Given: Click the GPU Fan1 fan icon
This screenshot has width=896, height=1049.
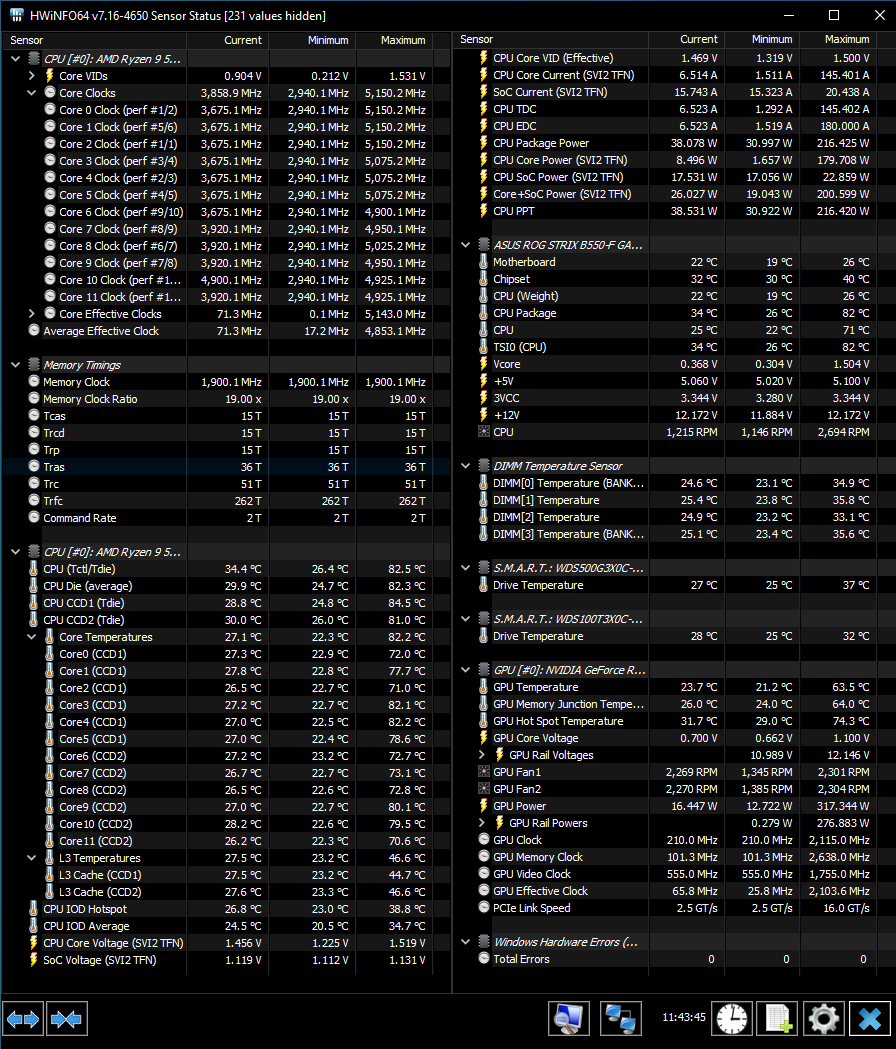Looking at the screenshot, I should pyautogui.click(x=484, y=772).
